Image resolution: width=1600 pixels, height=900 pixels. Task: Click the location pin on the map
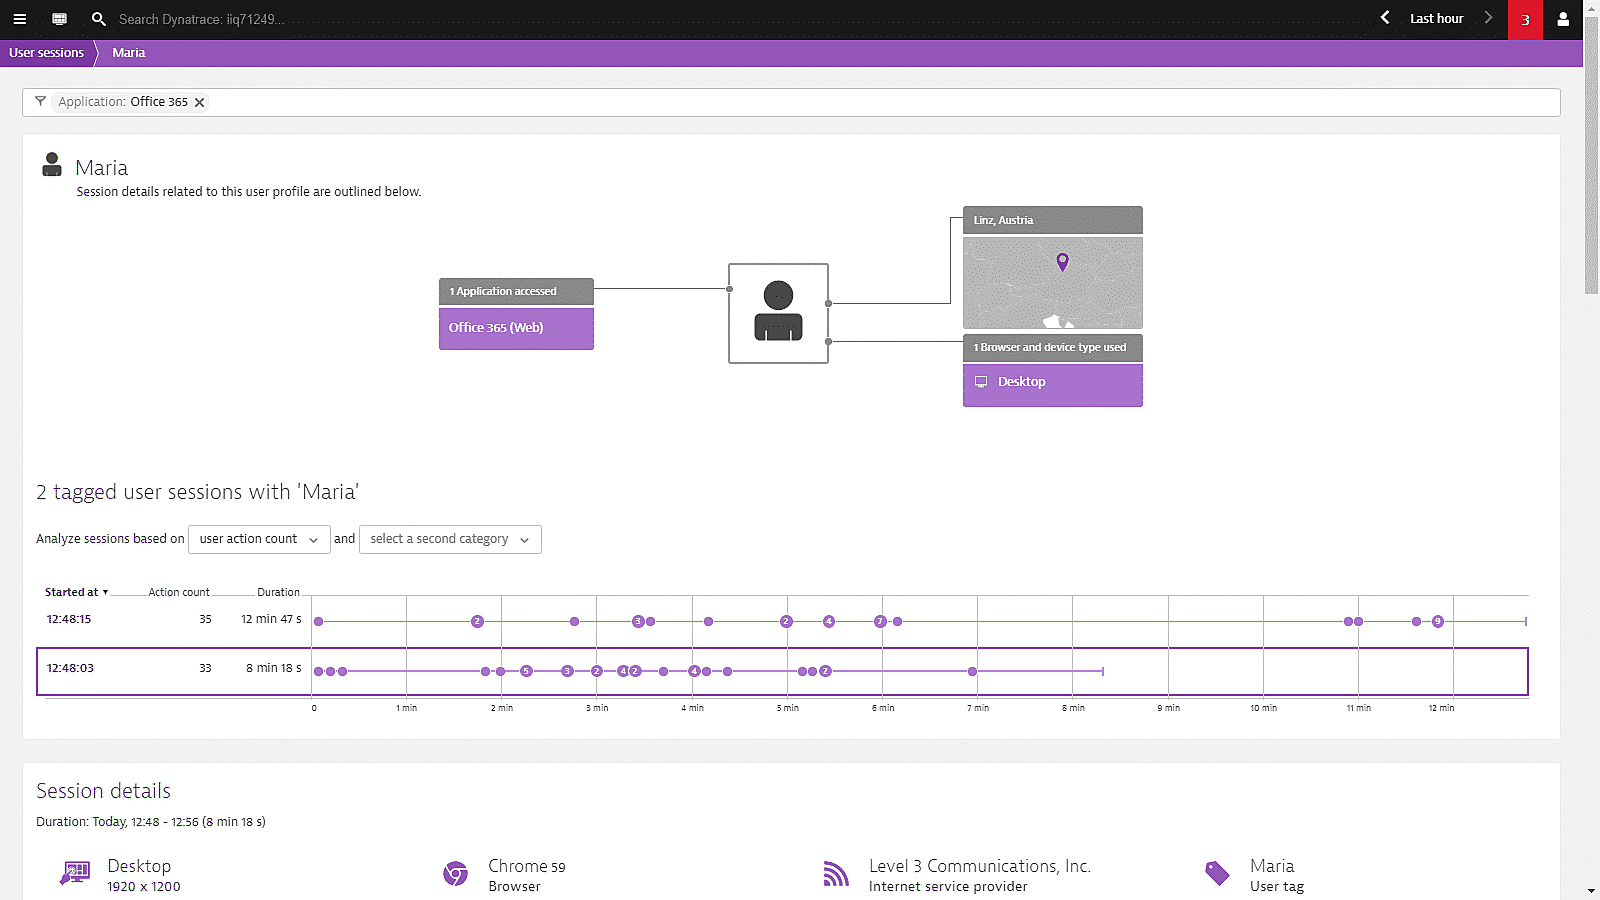pos(1062,261)
